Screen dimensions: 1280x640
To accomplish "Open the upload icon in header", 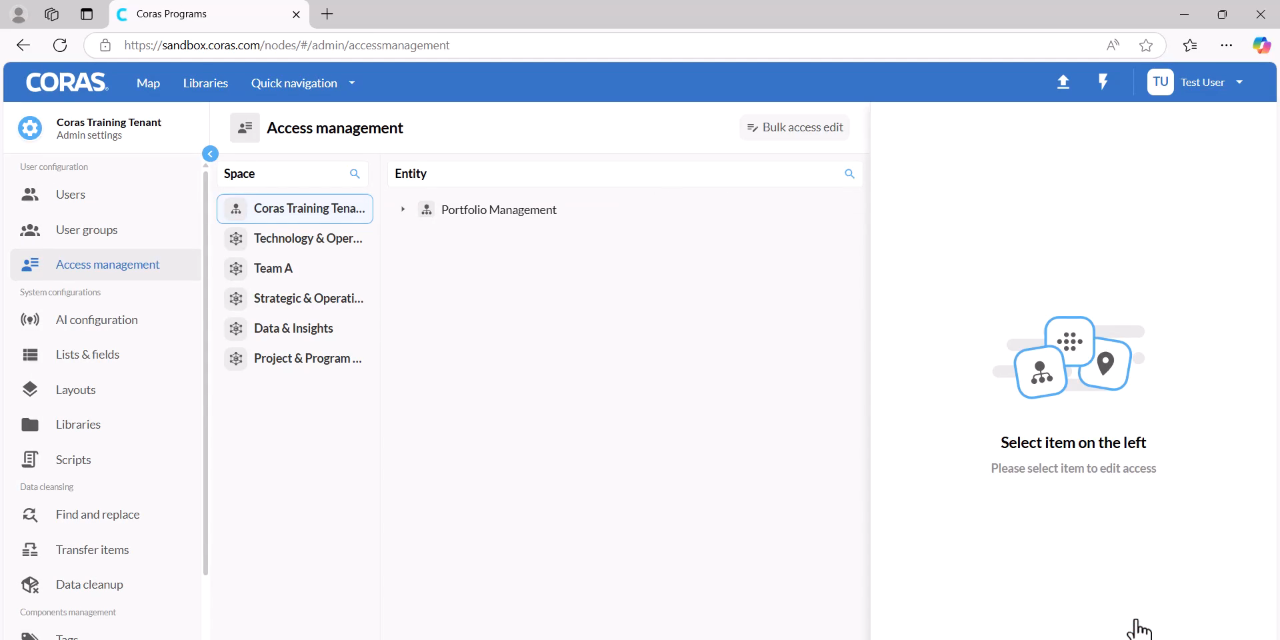I will (1063, 82).
